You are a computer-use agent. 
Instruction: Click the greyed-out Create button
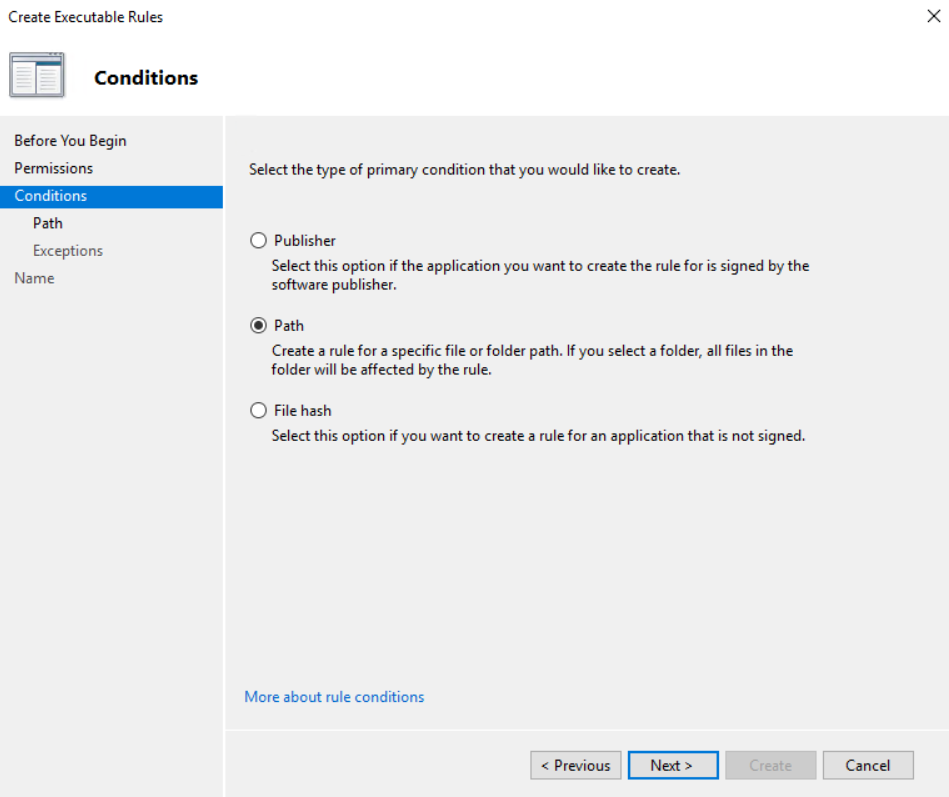pyautogui.click(x=770, y=766)
